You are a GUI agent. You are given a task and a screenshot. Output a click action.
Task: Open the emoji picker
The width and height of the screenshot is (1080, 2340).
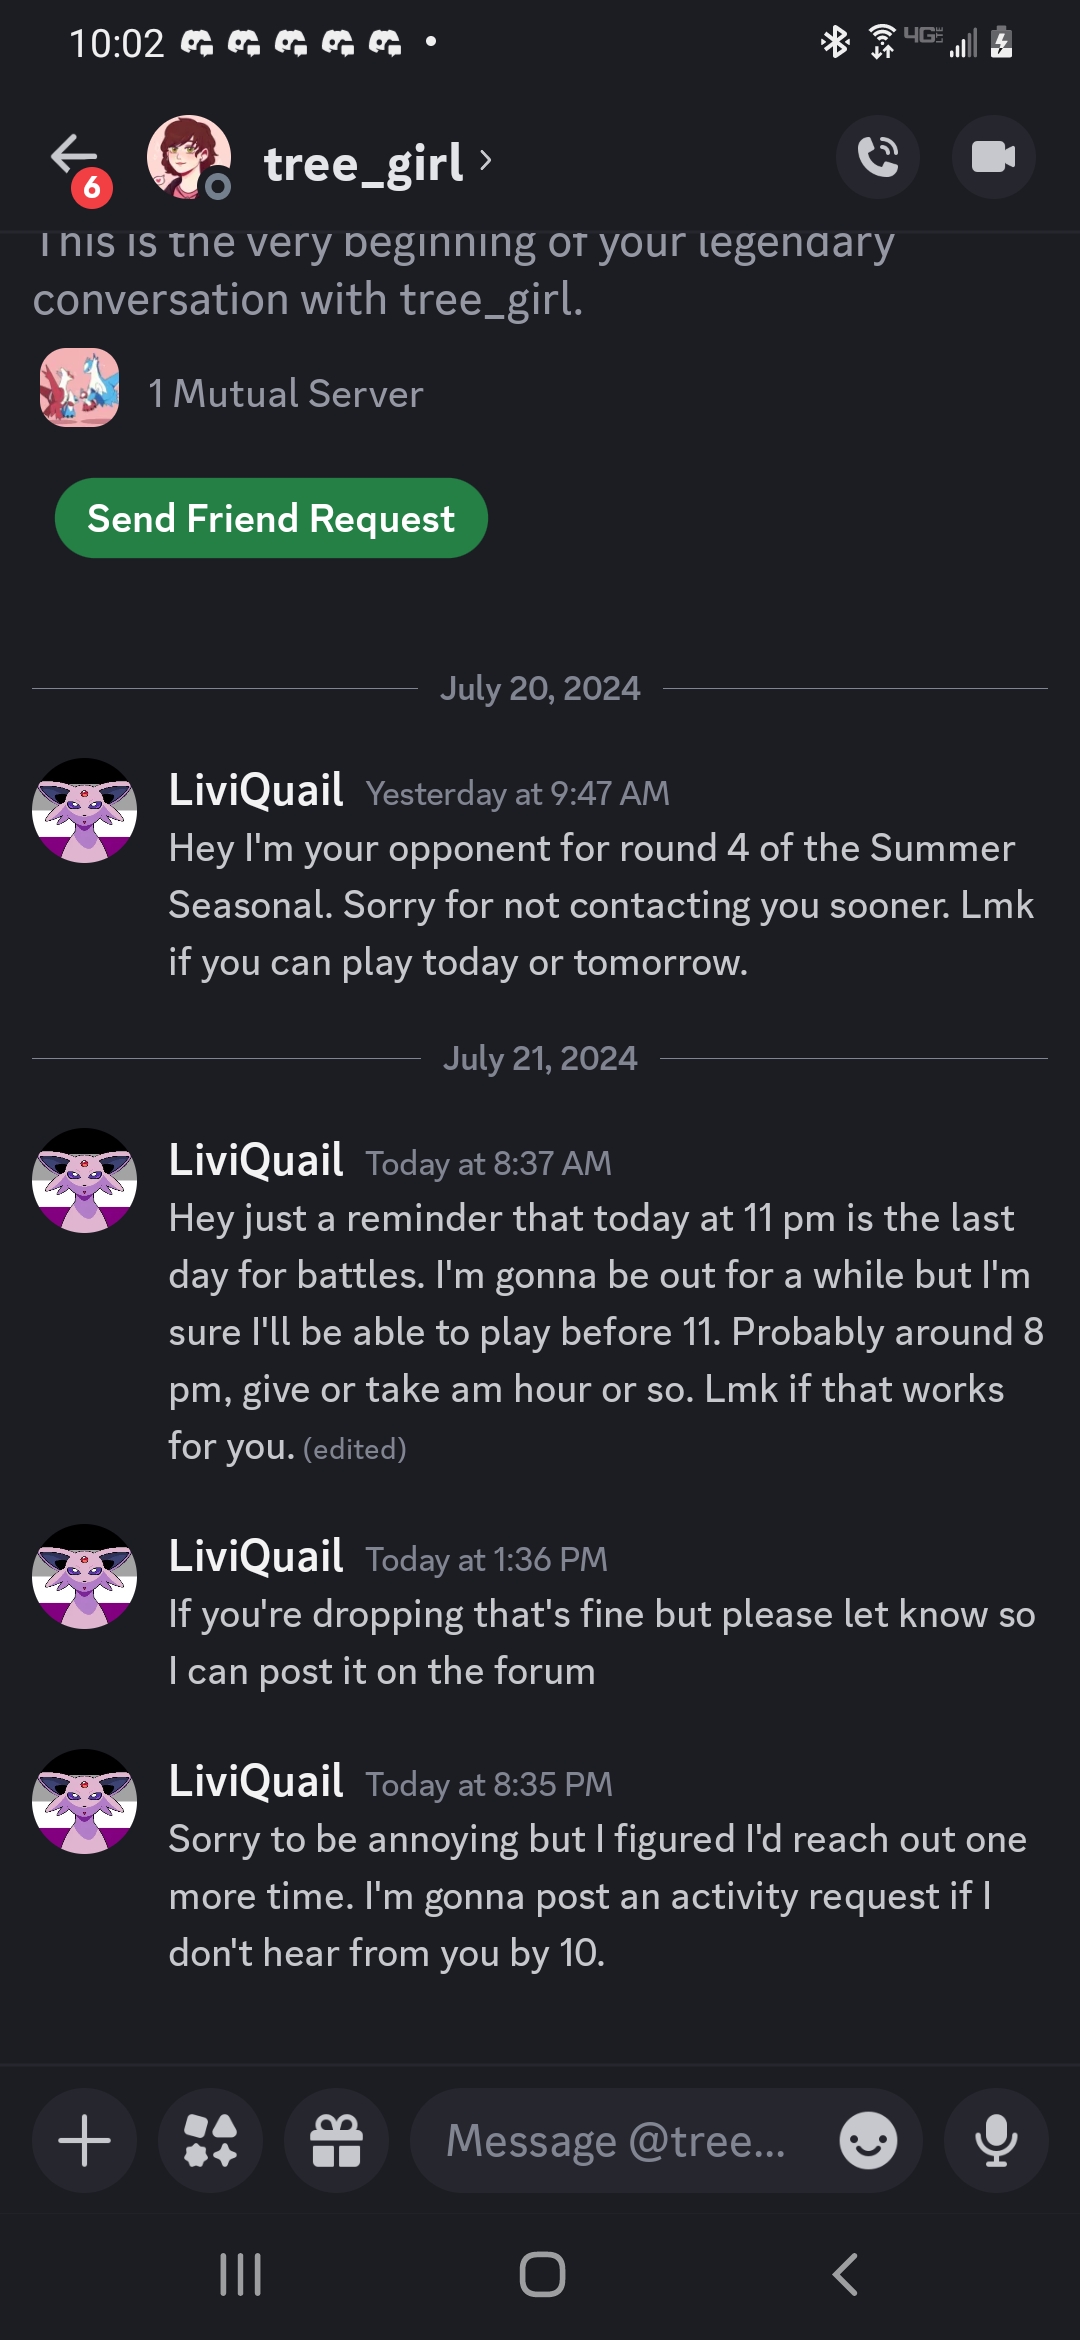click(868, 2141)
